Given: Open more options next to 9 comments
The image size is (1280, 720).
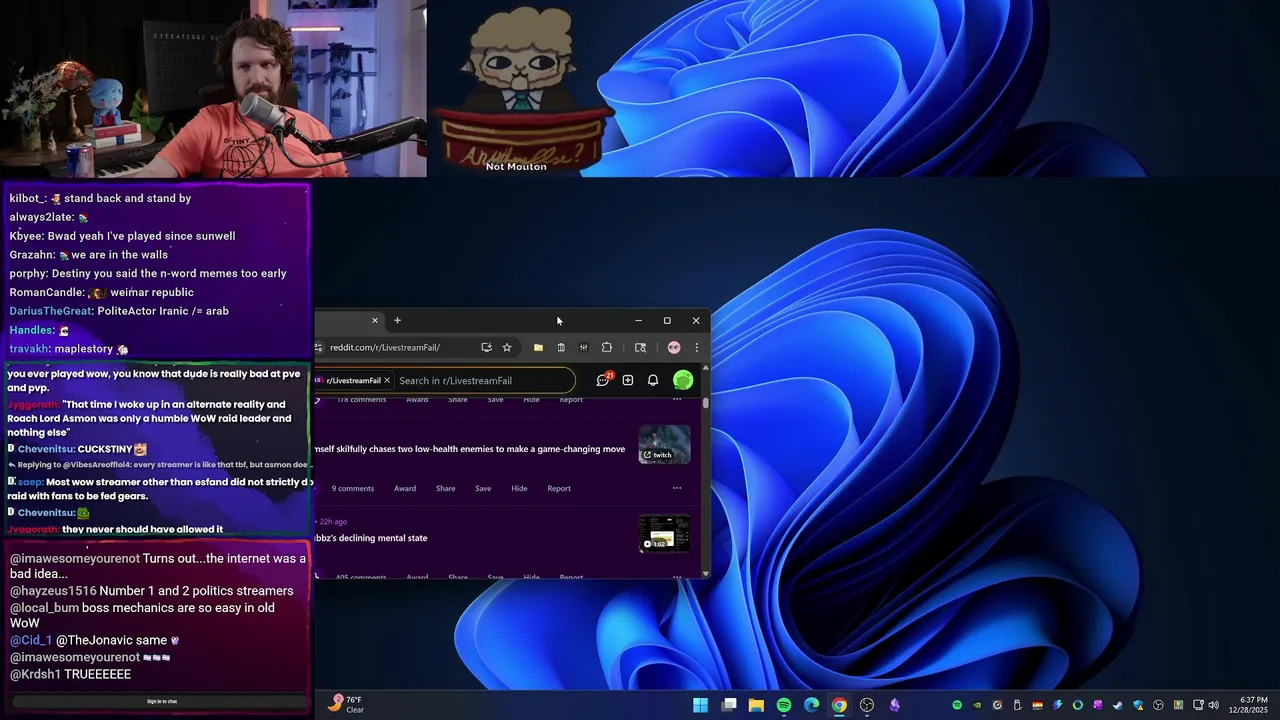Looking at the screenshot, I should [677, 488].
